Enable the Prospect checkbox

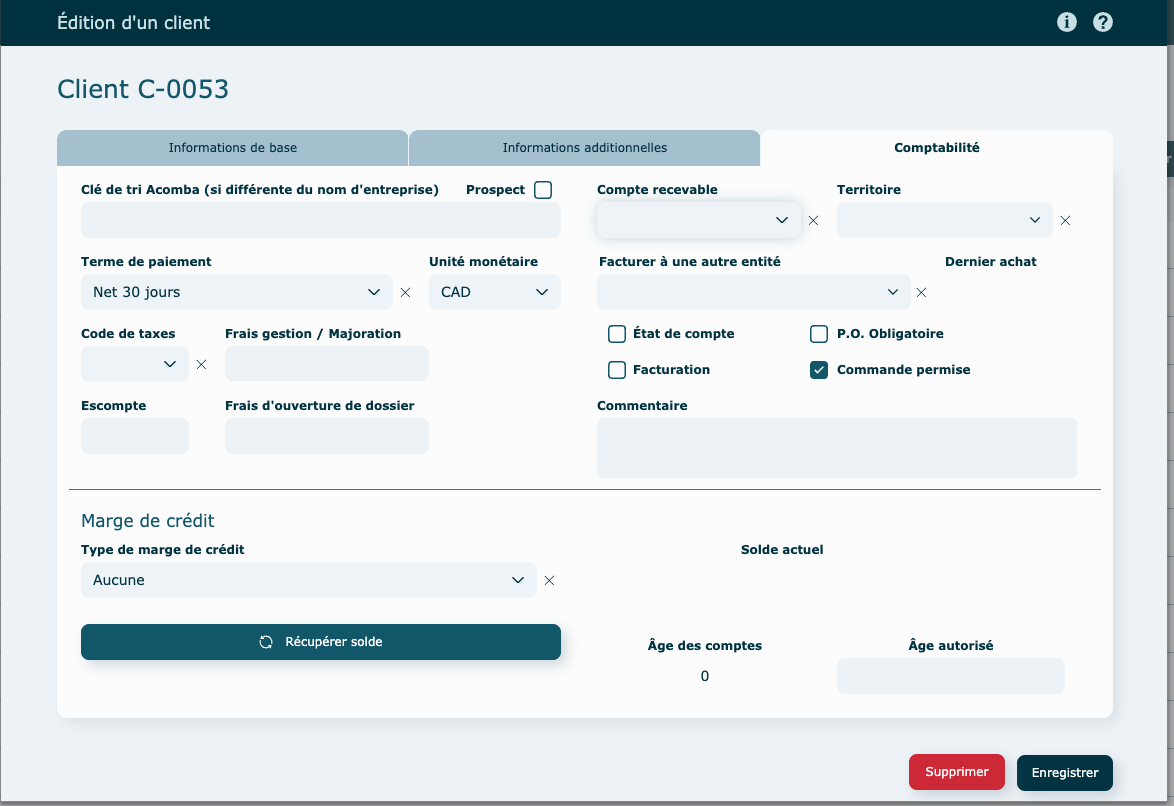point(543,190)
